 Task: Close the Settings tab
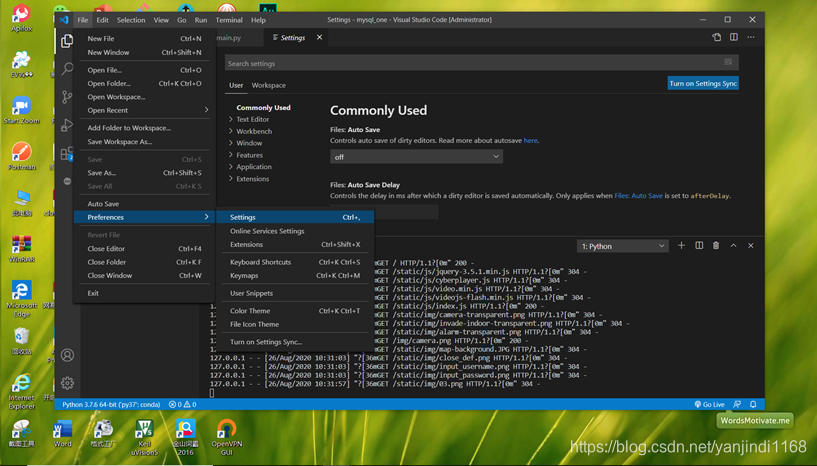[x=319, y=38]
